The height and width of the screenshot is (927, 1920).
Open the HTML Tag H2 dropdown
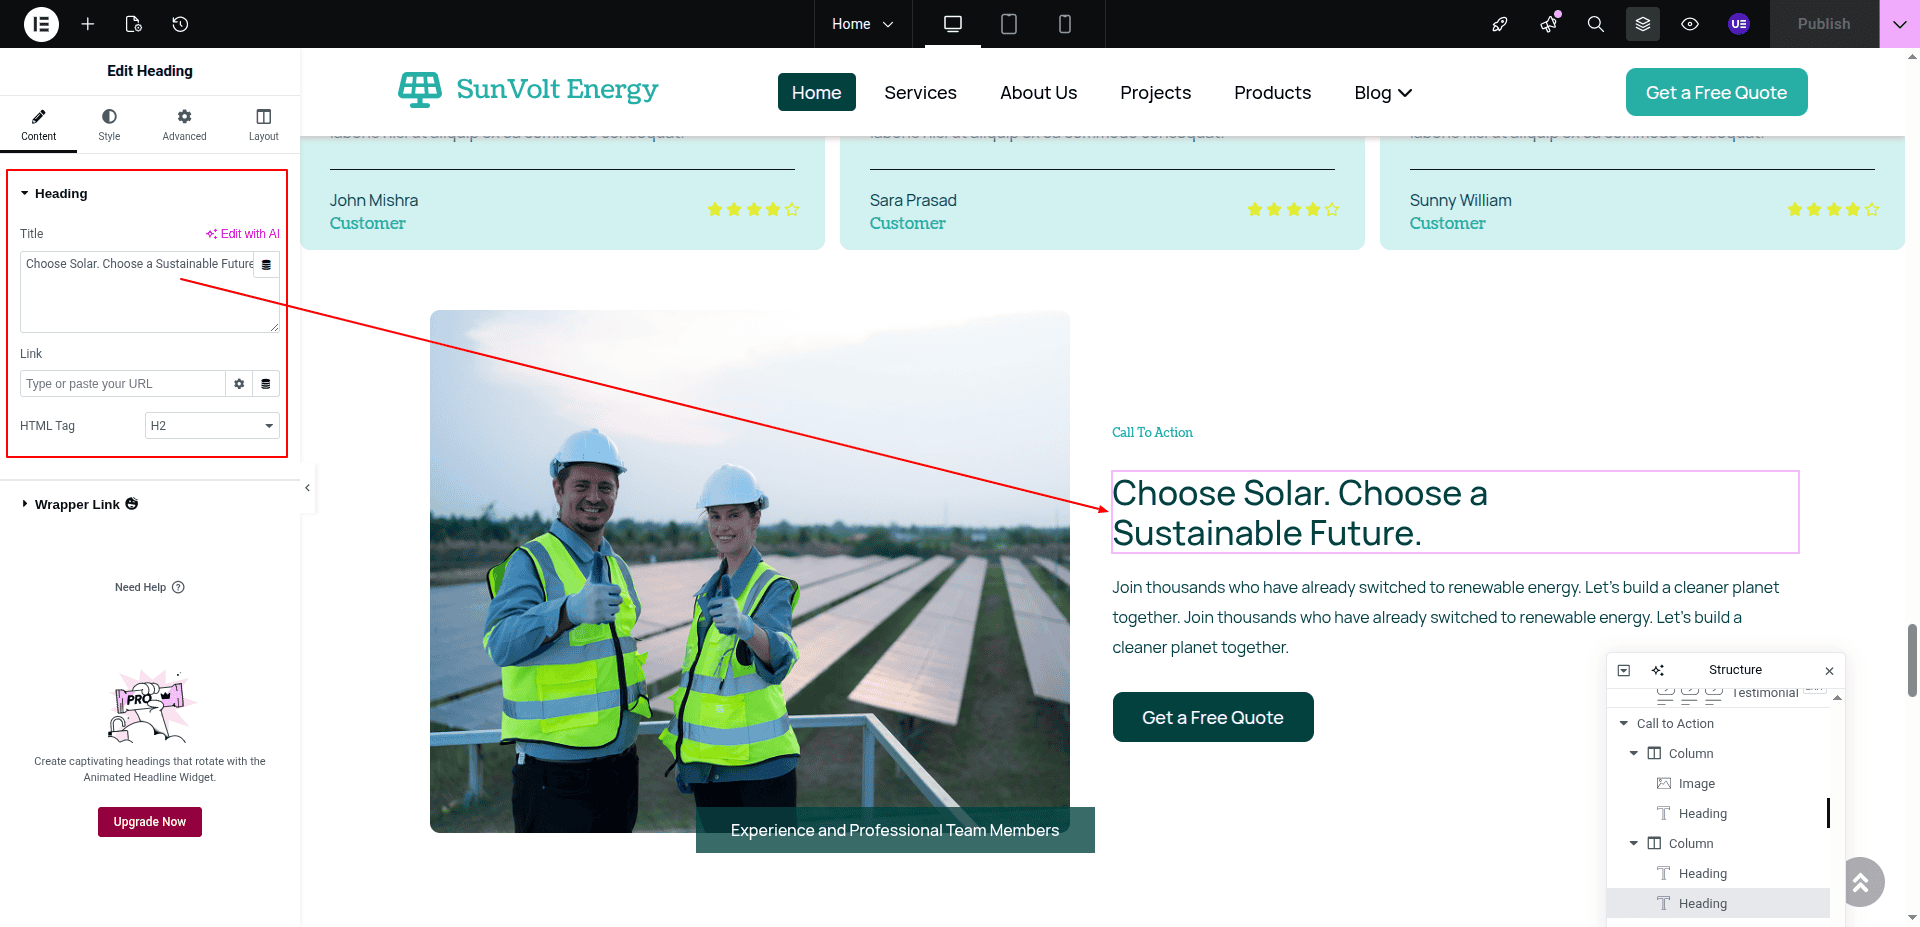212,426
